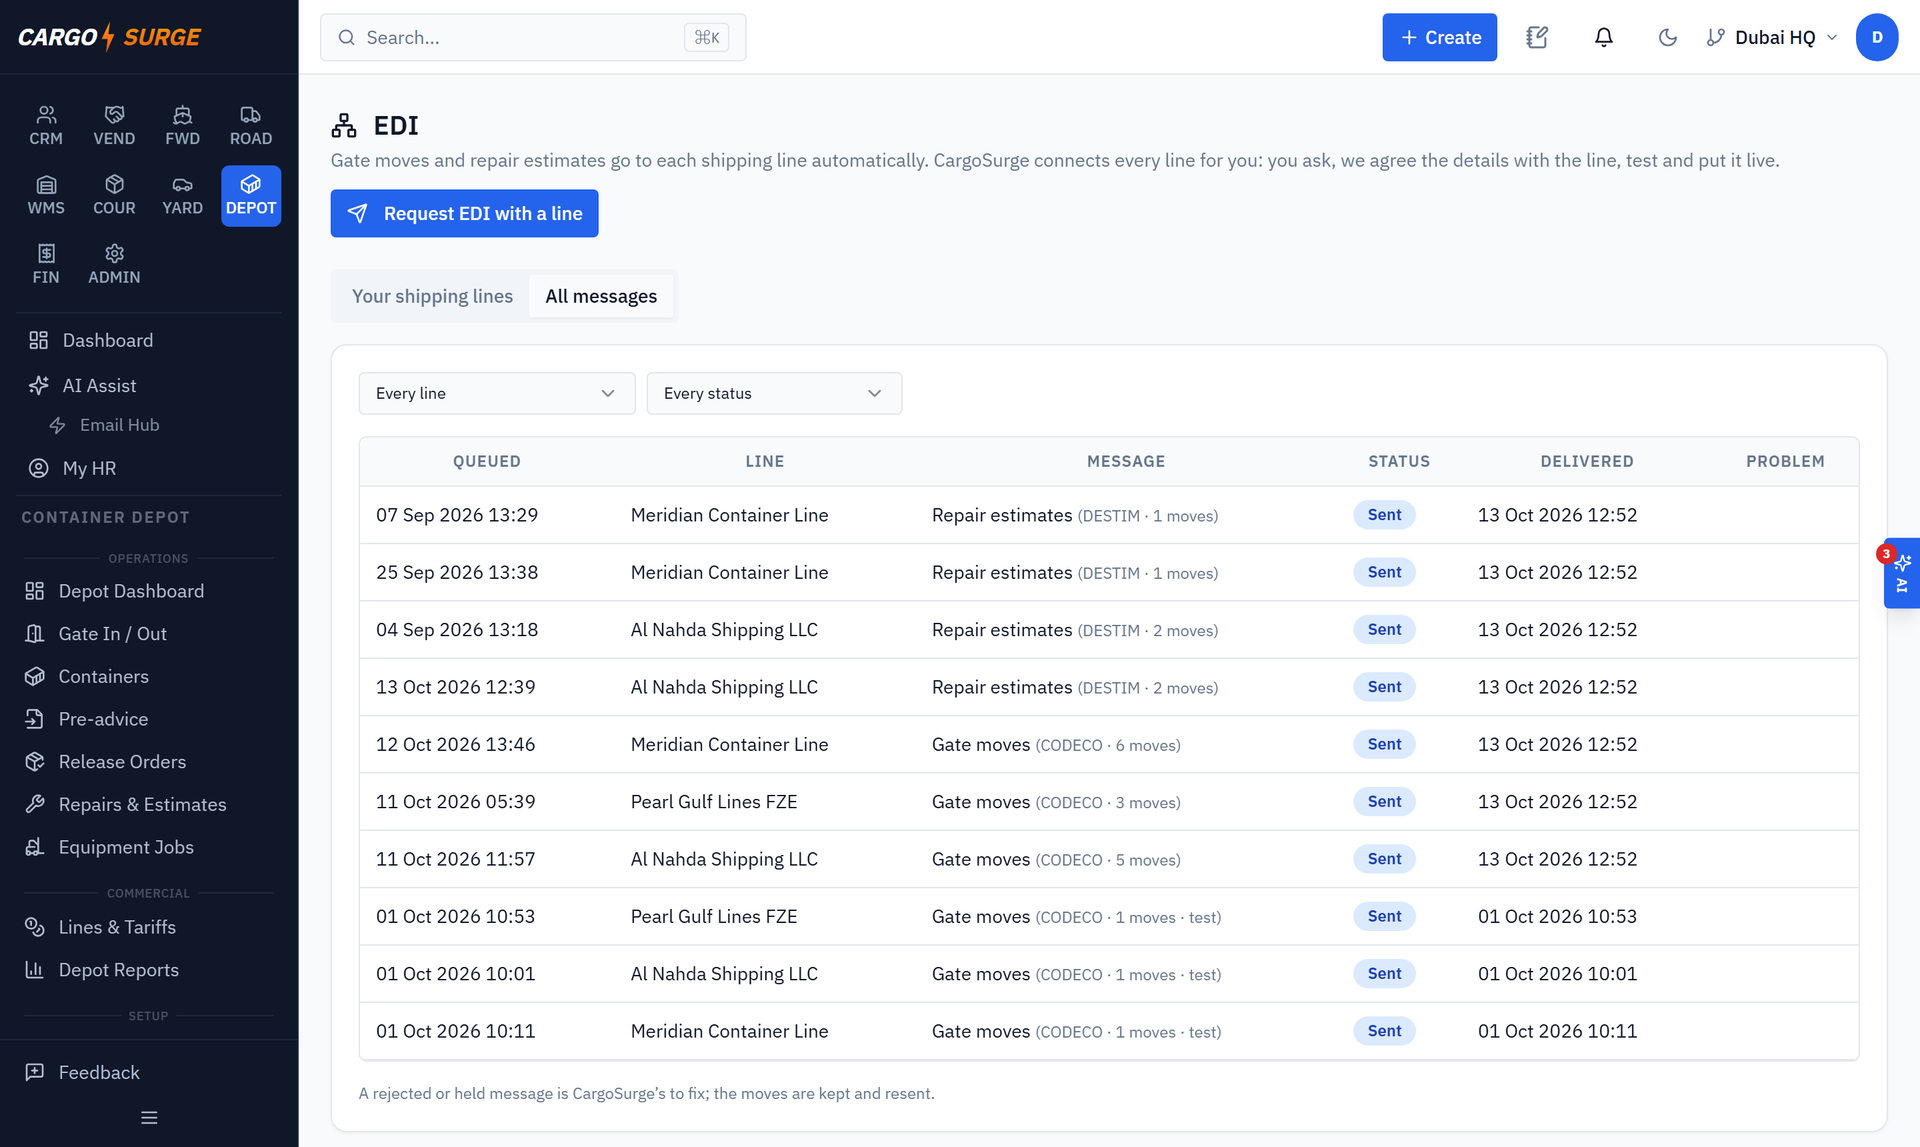Switch to Your shipping lines tab

pyautogui.click(x=432, y=296)
